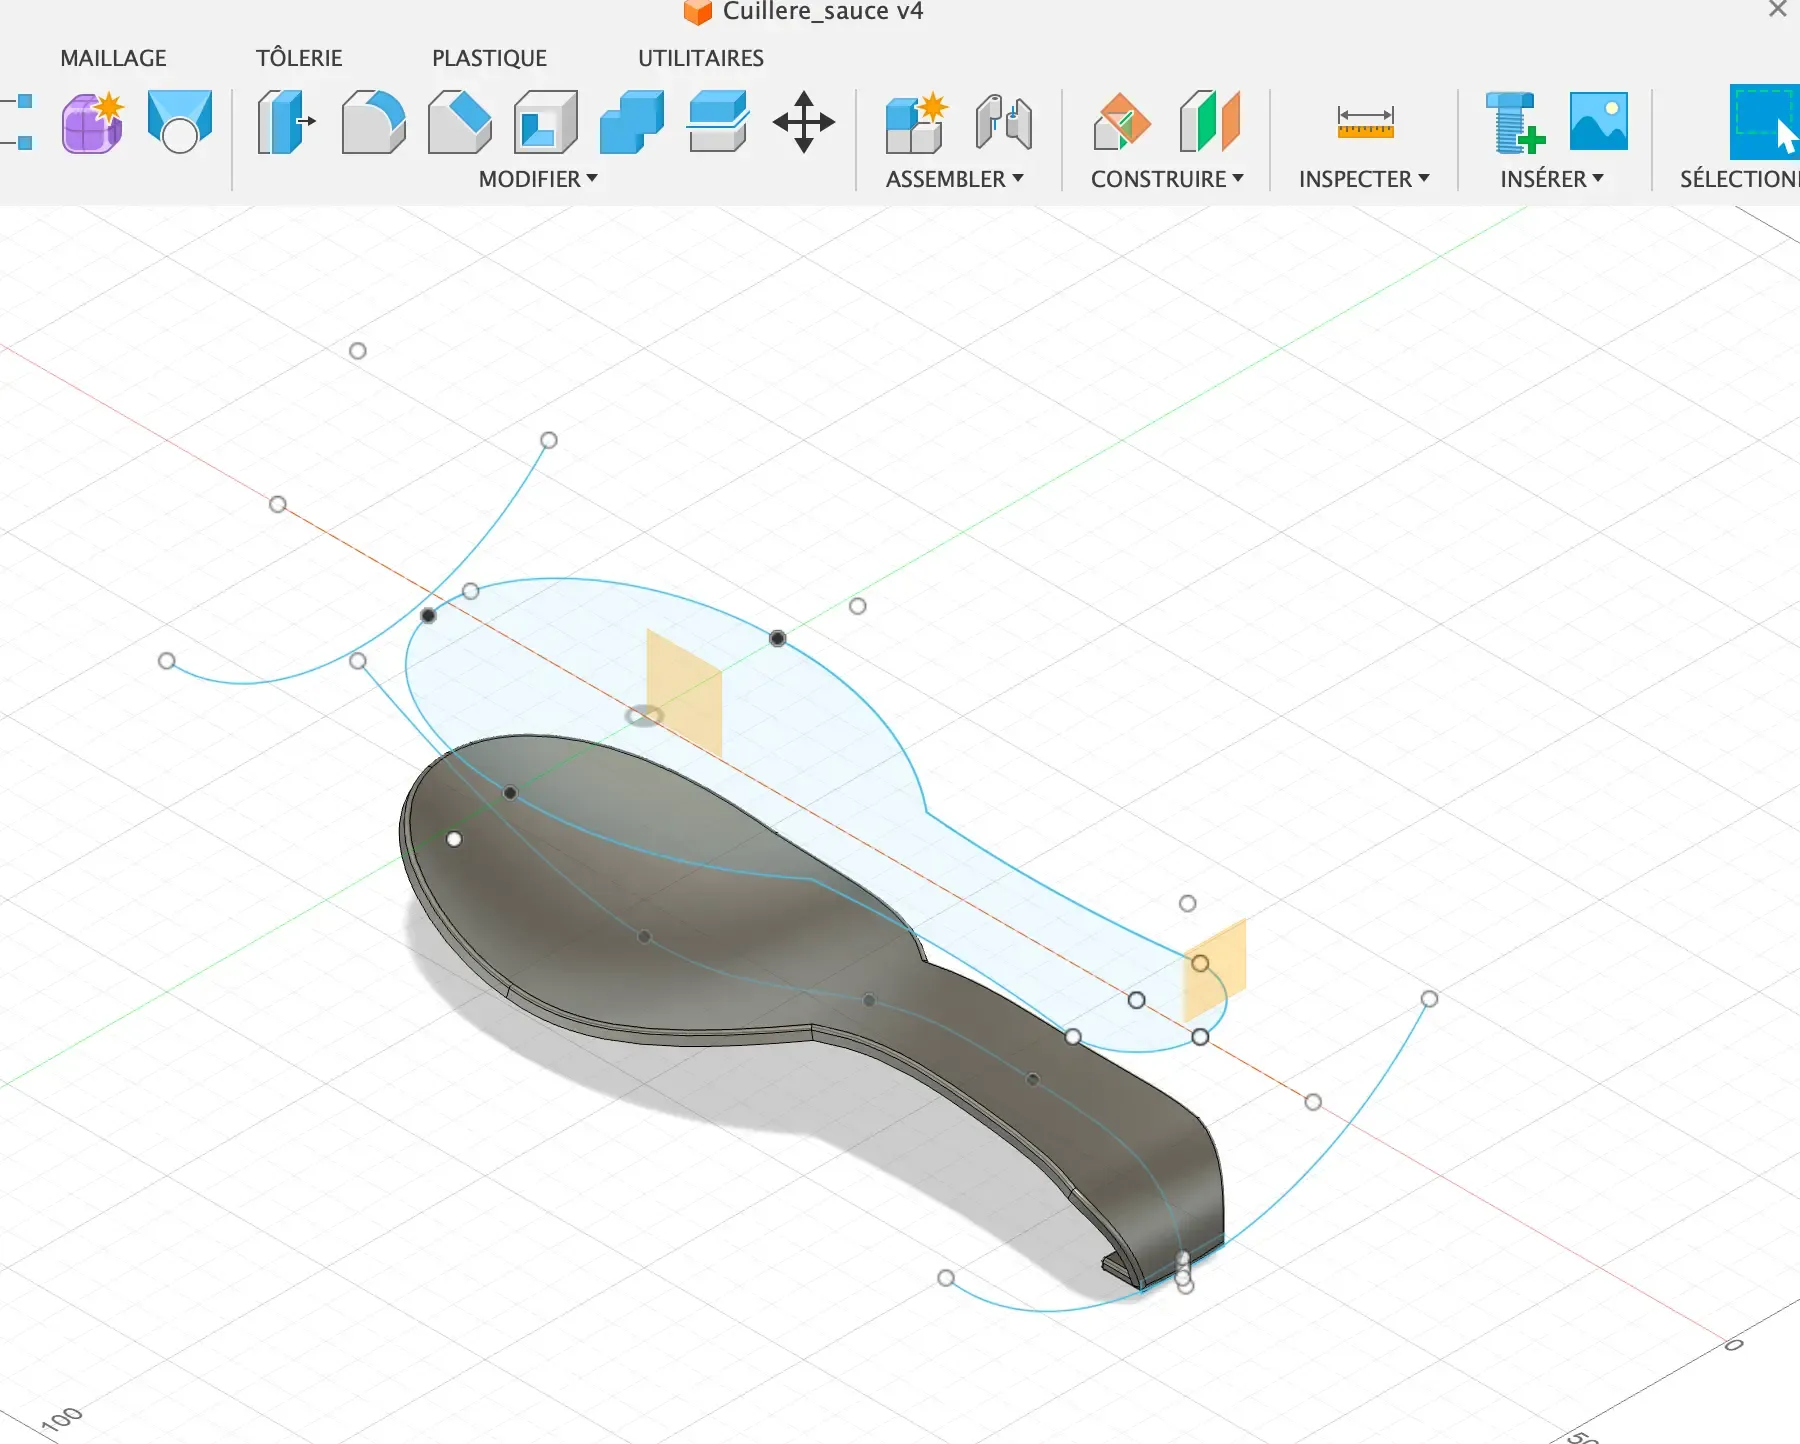This screenshot has width=1800, height=1444.
Task: Select the white sketch point on spoon bowl
Action: [x=454, y=839]
